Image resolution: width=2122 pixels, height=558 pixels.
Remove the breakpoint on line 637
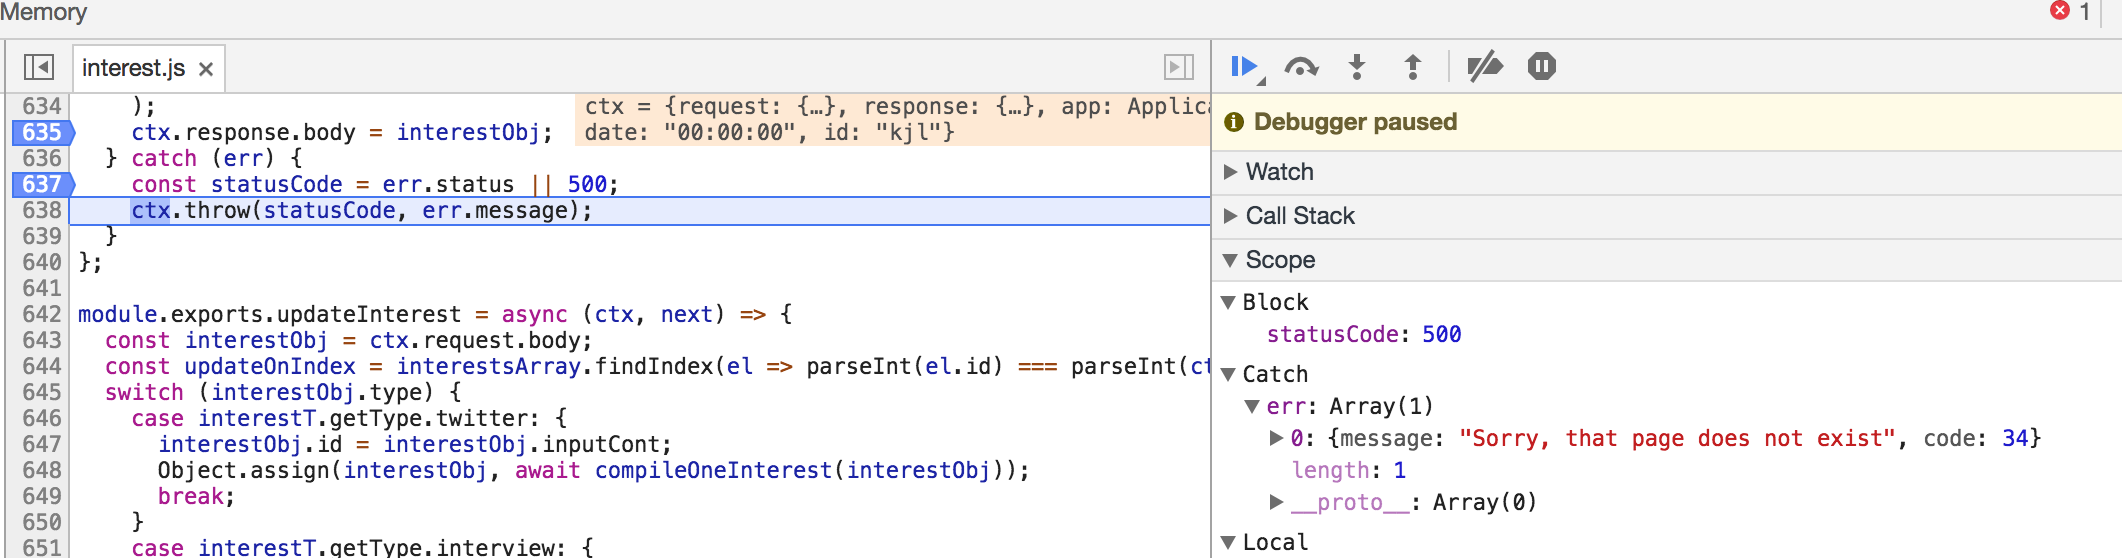[43, 184]
